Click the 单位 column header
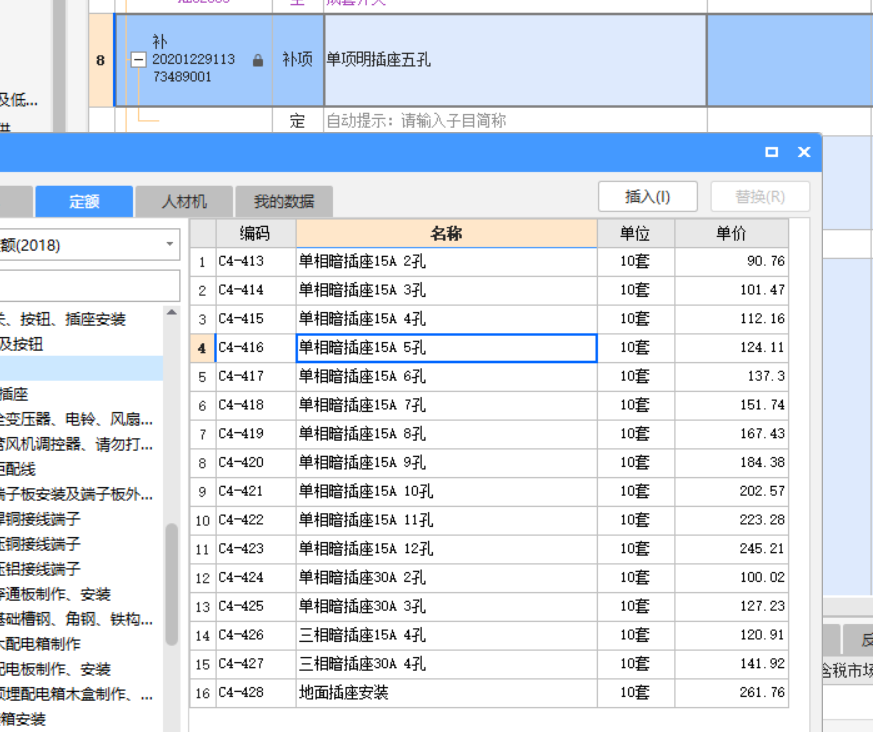 (635, 233)
